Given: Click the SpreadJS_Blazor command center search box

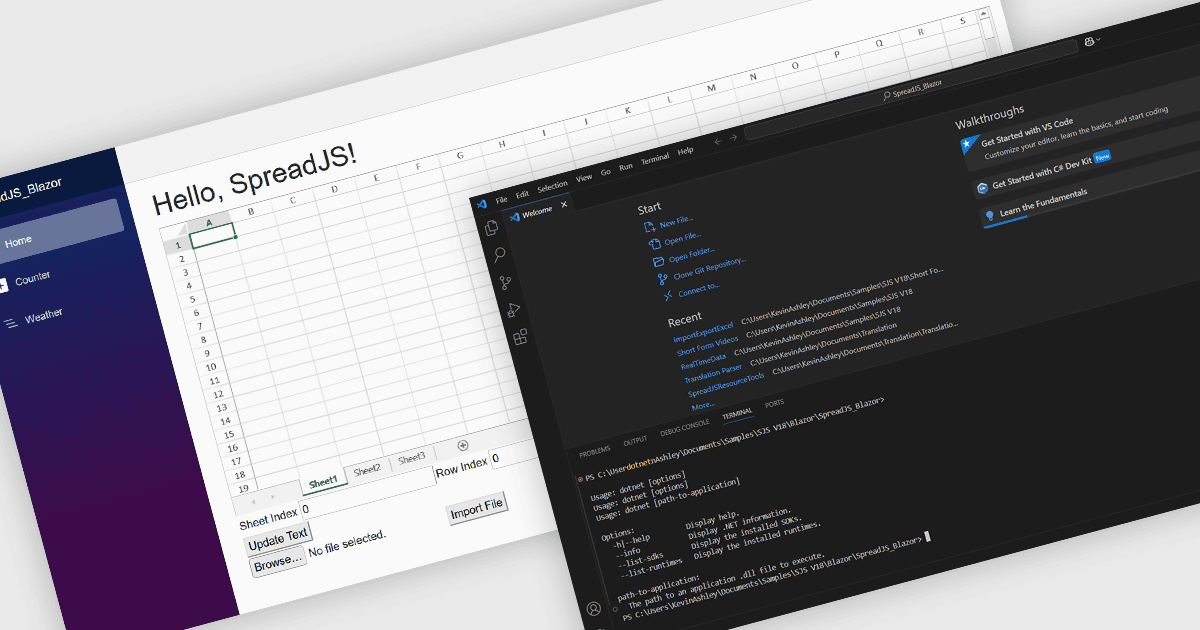Looking at the screenshot, I should point(911,89).
